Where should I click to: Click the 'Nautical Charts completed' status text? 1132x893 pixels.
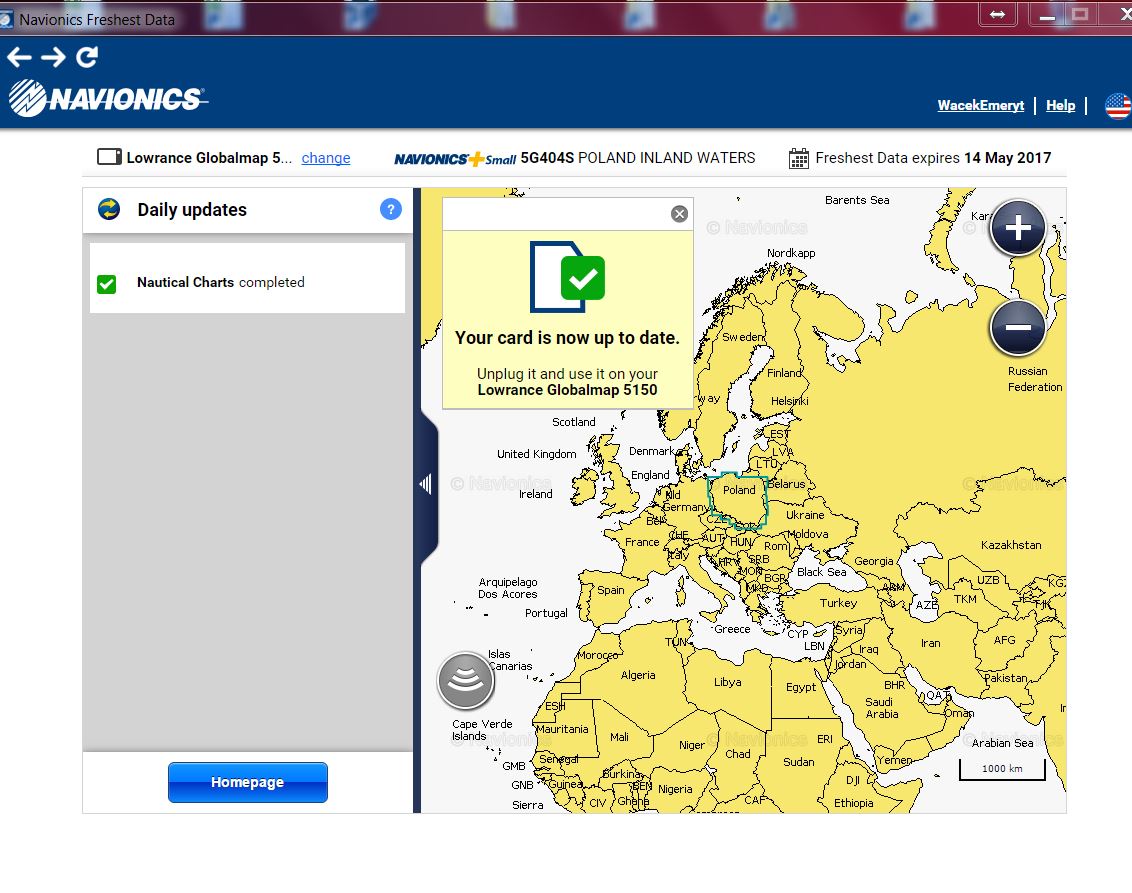(221, 282)
